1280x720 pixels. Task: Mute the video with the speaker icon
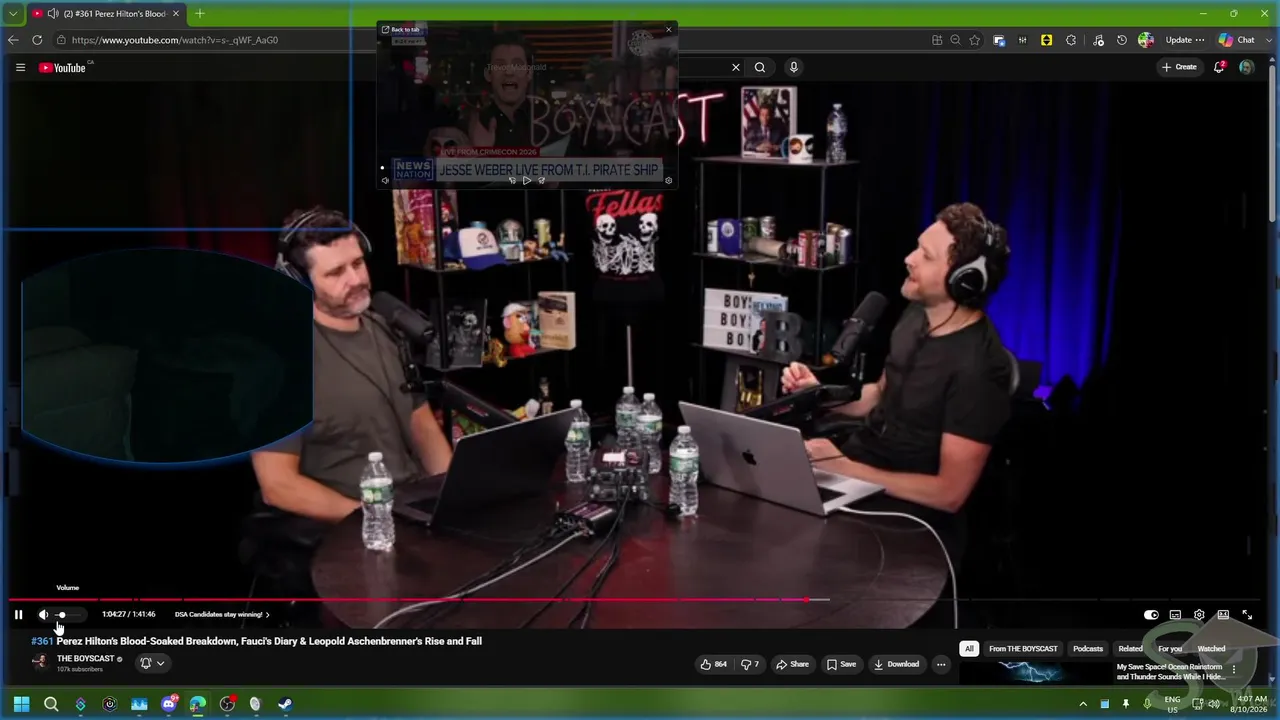(x=43, y=615)
